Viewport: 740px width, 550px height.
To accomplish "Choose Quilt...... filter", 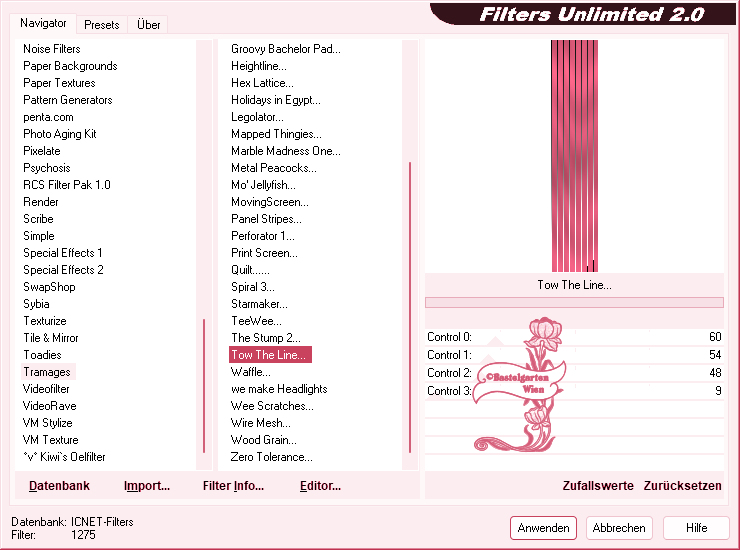I will click(x=250, y=270).
